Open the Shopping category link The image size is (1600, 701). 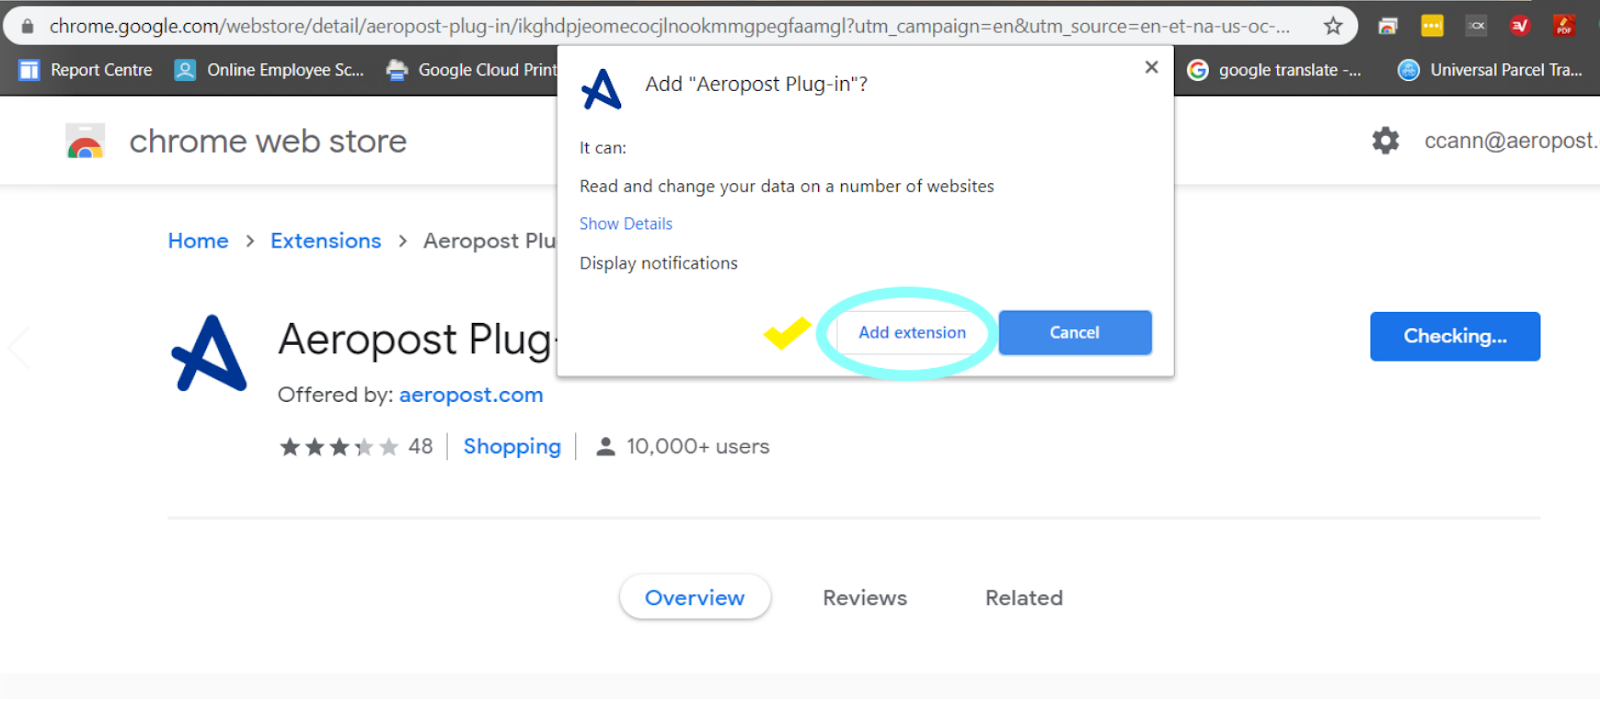(512, 447)
